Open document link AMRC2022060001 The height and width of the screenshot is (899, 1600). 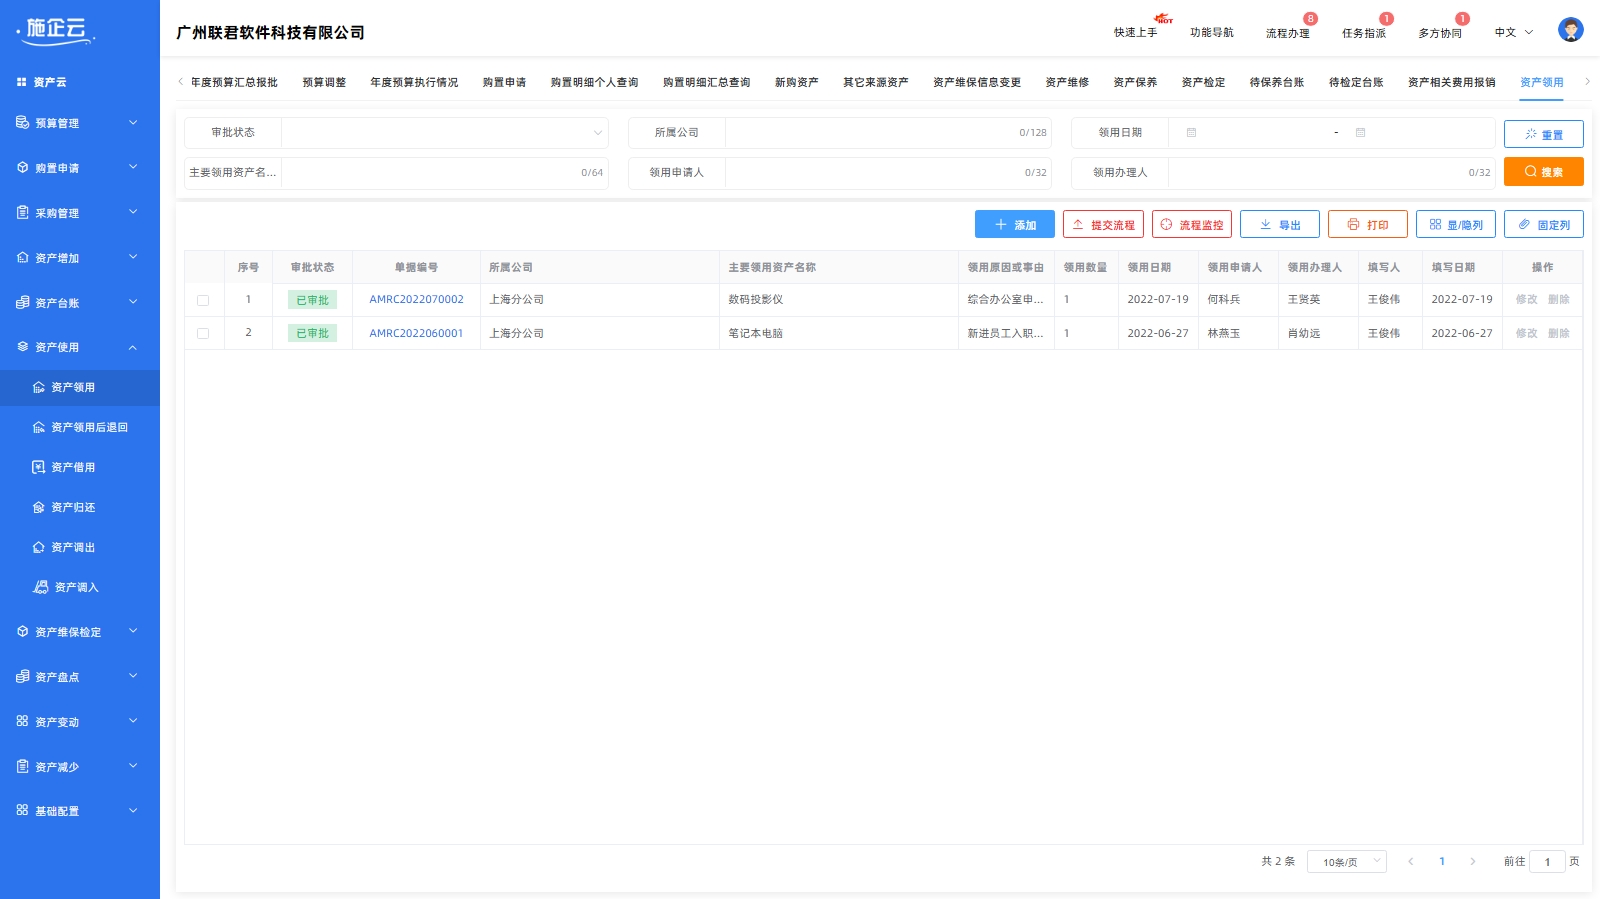coord(416,333)
